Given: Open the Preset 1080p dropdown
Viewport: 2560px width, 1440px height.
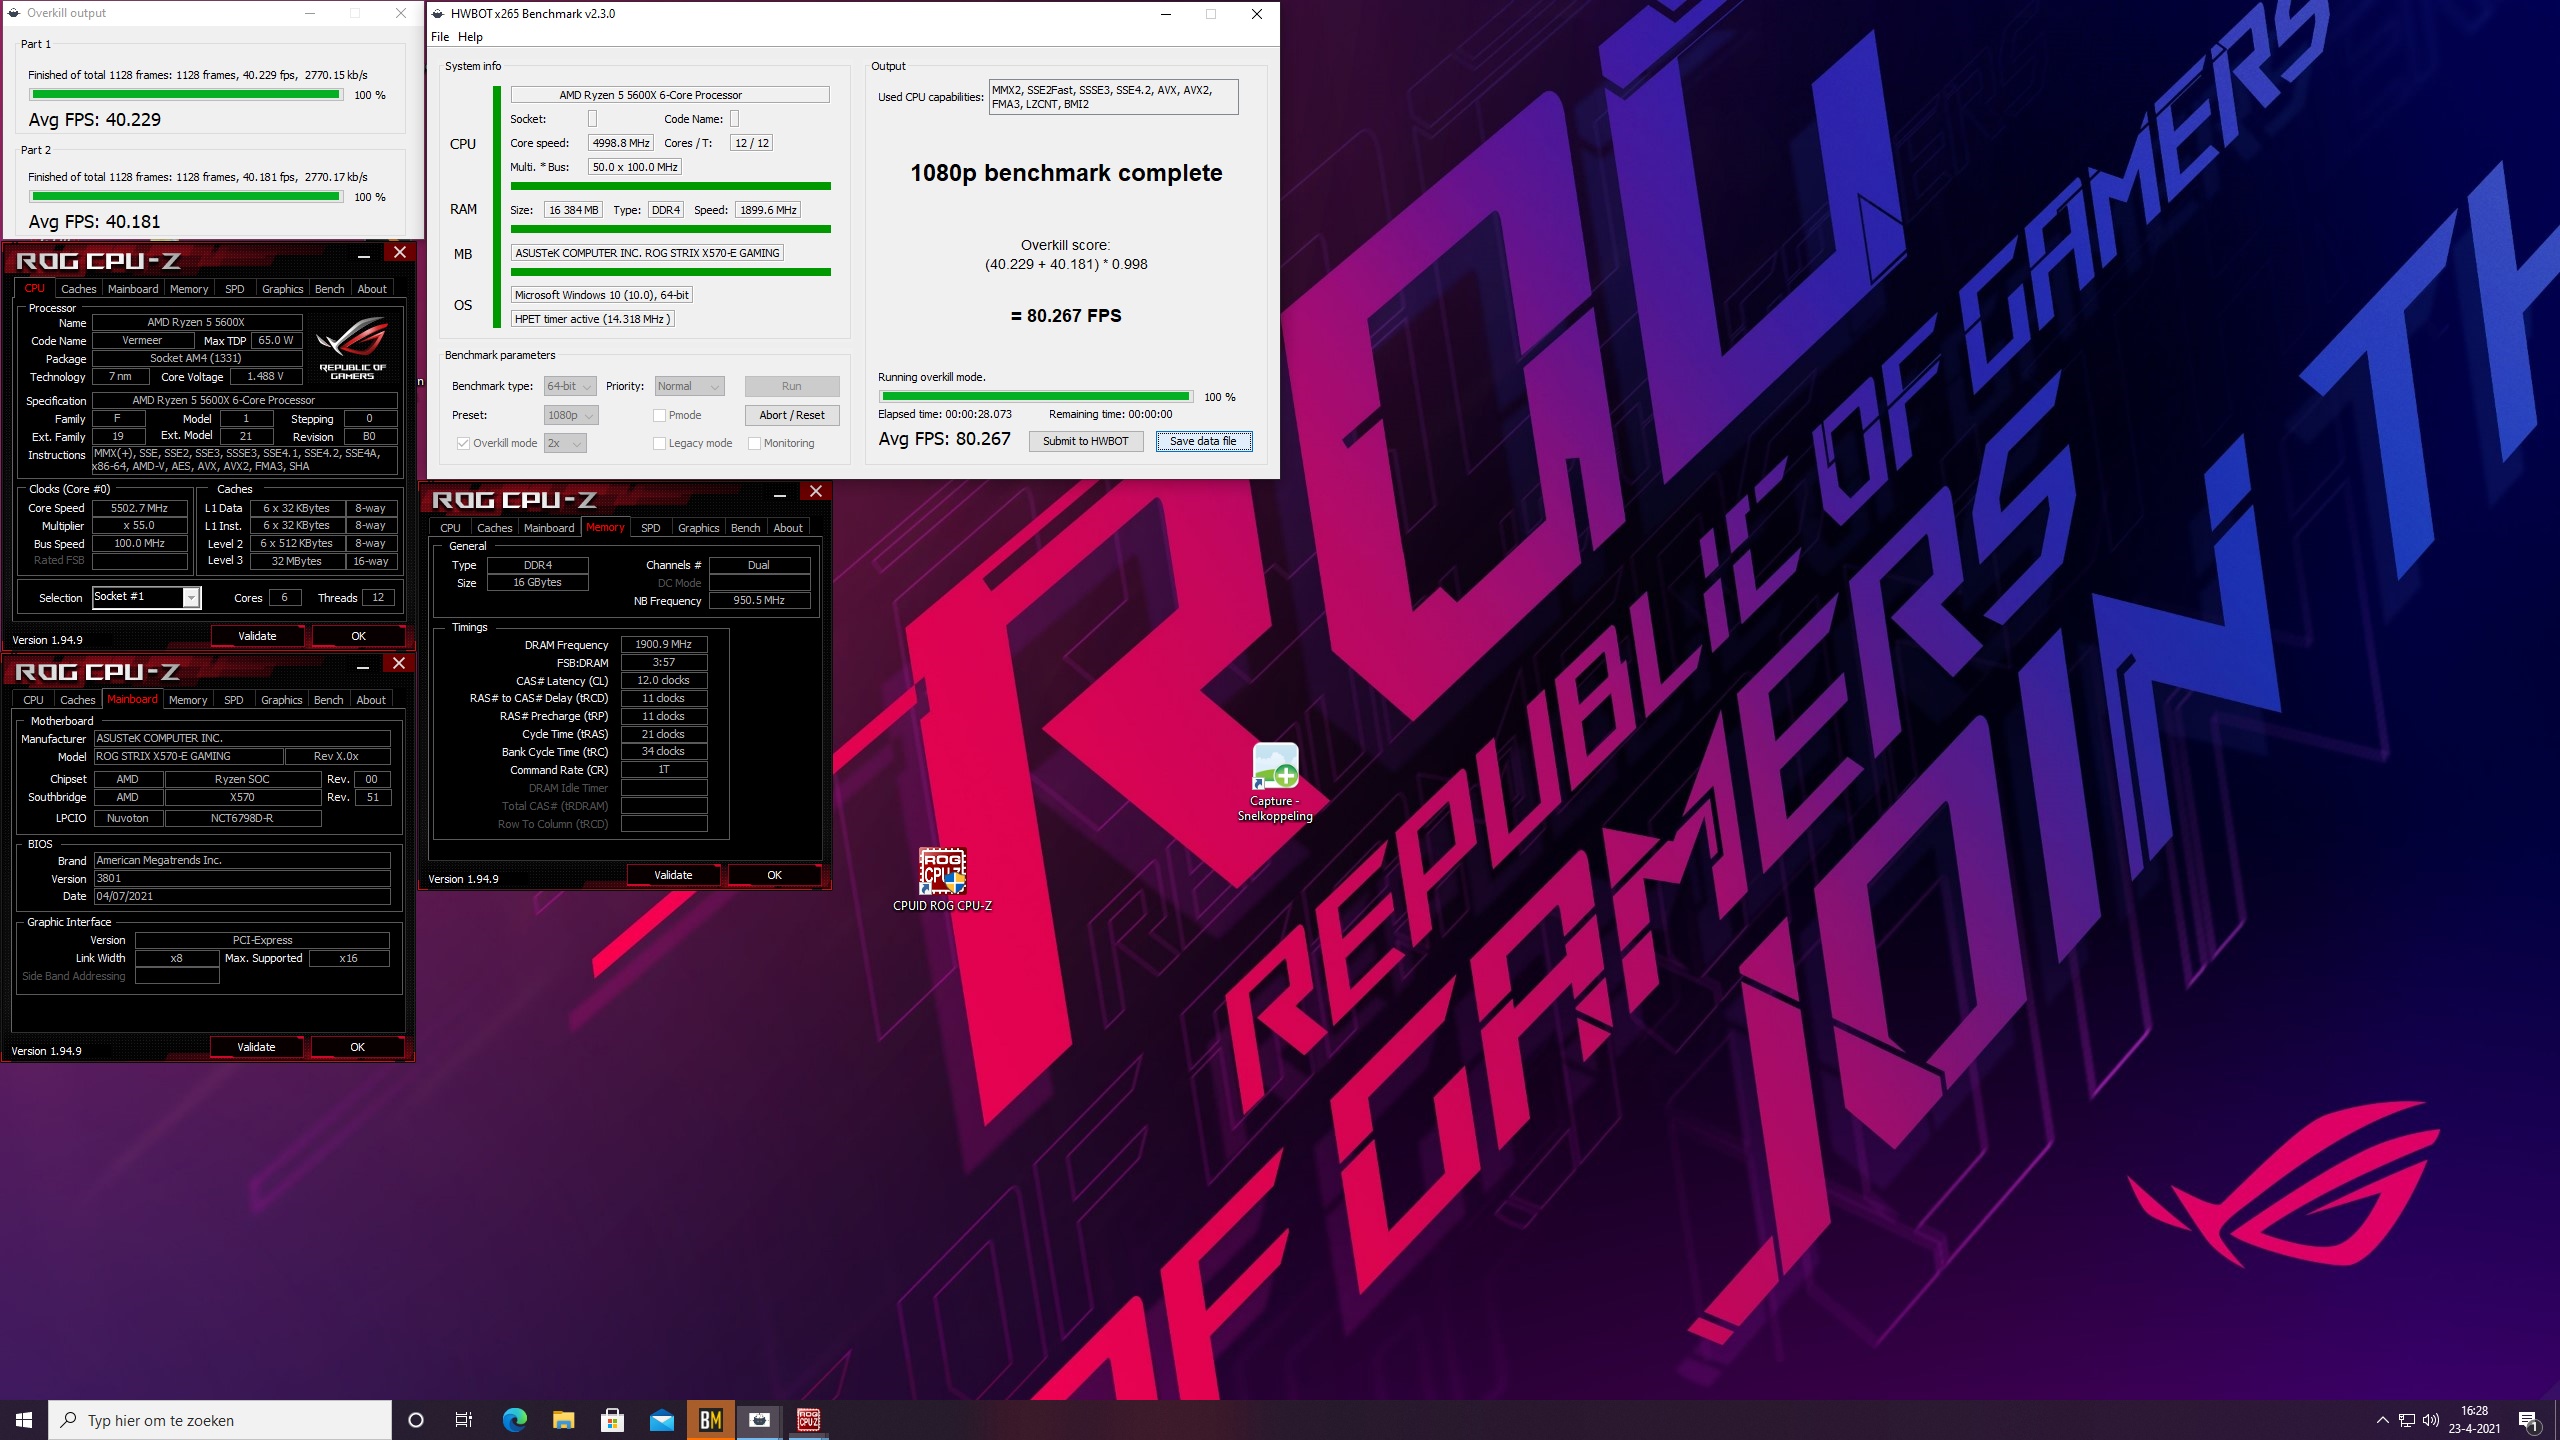Looking at the screenshot, I should (x=571, y=415).
